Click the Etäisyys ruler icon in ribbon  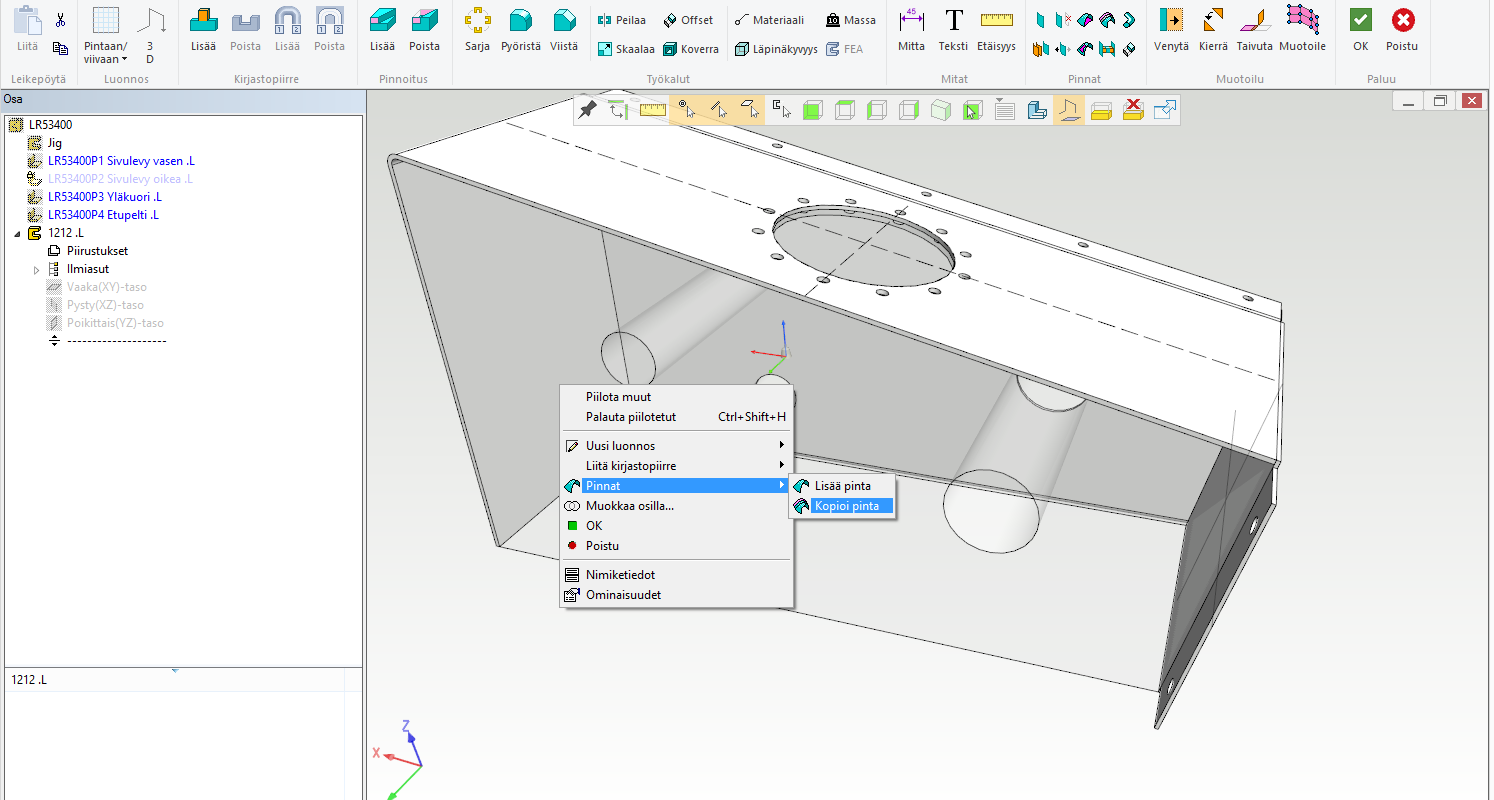point(996,20)
